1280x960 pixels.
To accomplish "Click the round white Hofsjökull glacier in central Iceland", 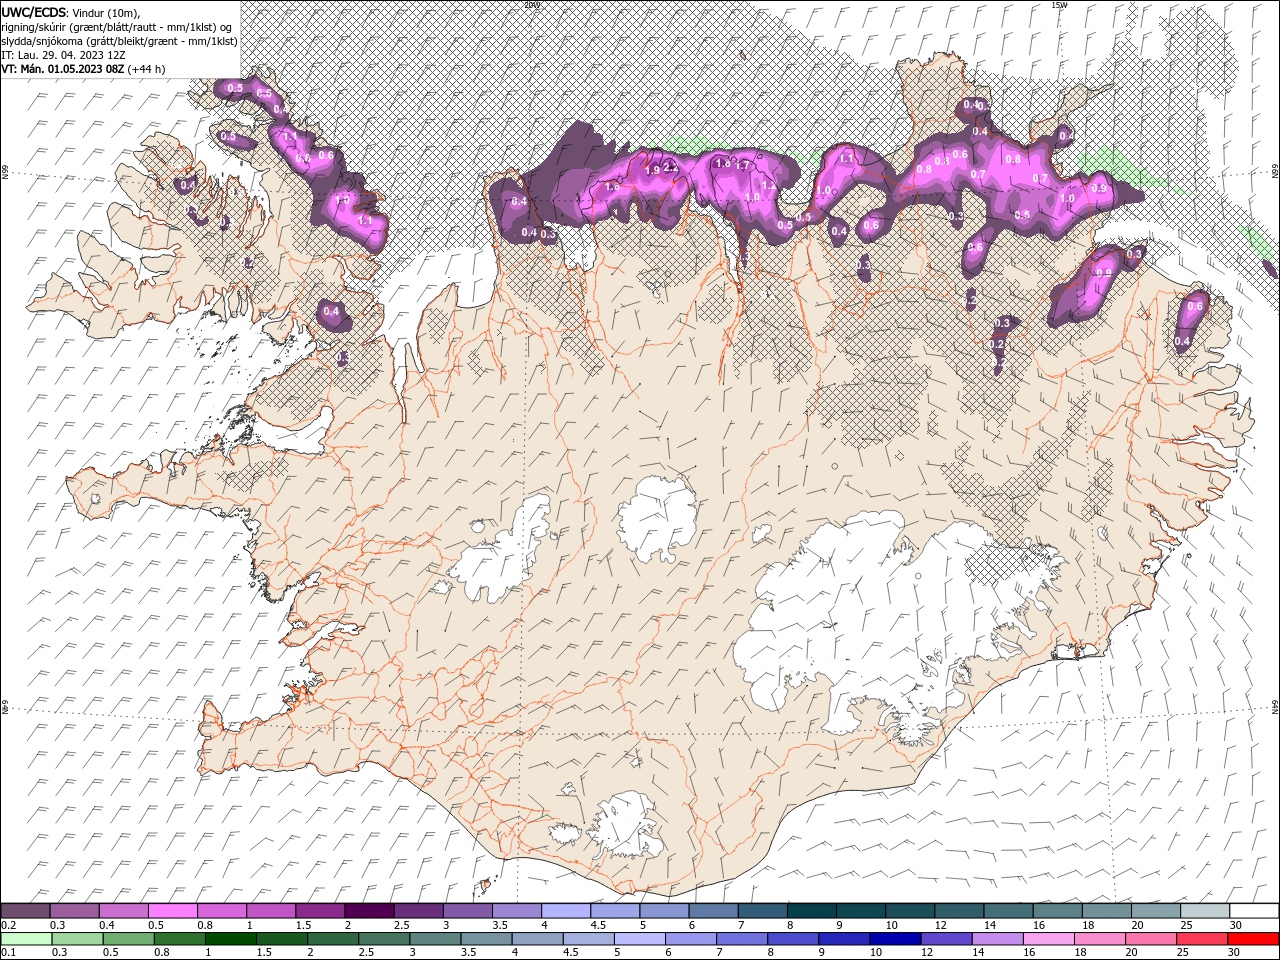I will pyautogui.click(x=657, y=520).
